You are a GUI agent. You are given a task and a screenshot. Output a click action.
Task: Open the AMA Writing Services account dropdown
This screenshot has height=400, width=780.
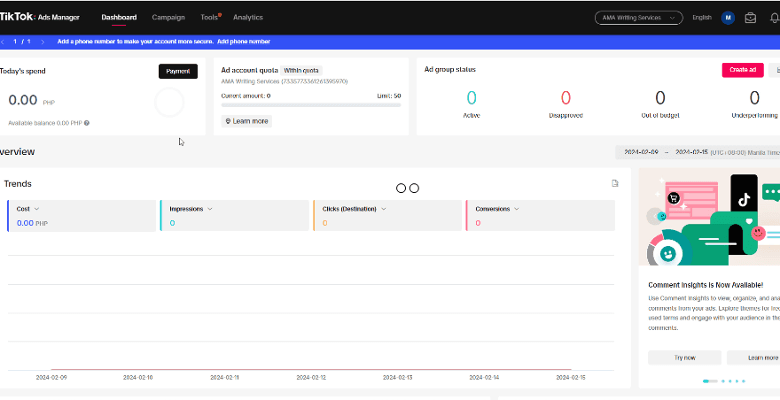tap(639, 18)
